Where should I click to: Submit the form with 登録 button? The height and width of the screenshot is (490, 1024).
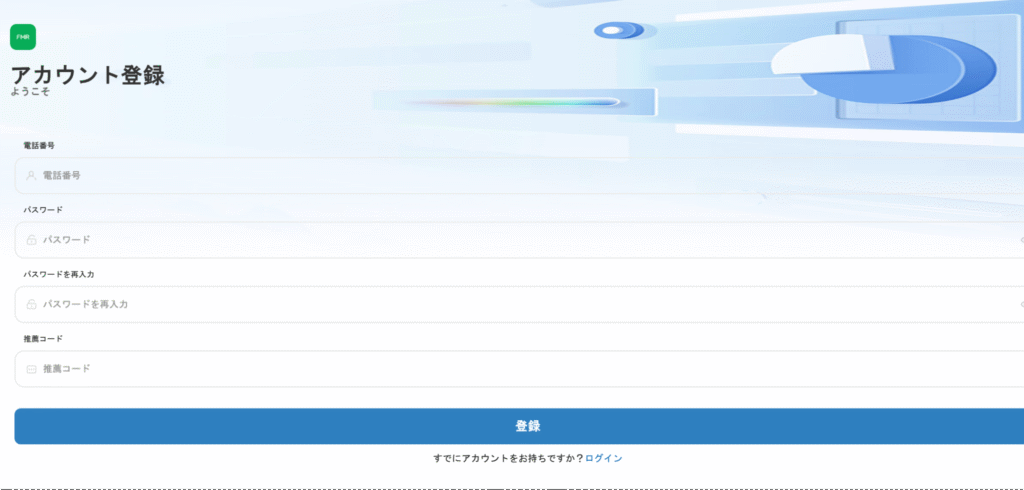pos(519,426)
